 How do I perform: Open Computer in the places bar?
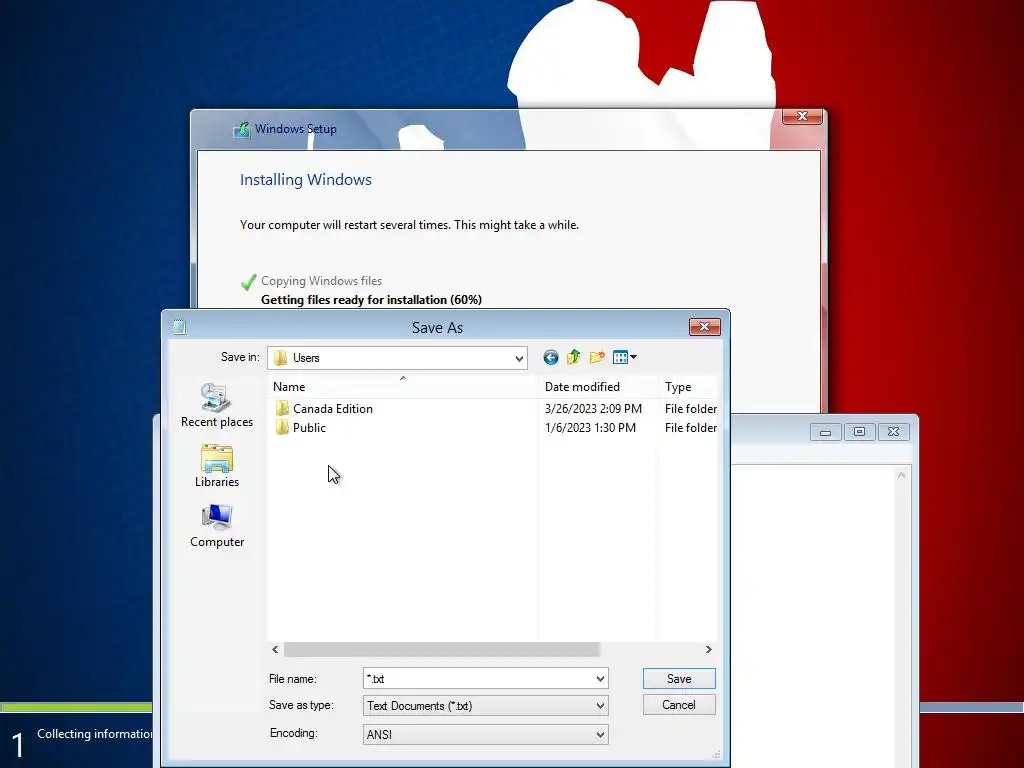[x=217, y=526]
